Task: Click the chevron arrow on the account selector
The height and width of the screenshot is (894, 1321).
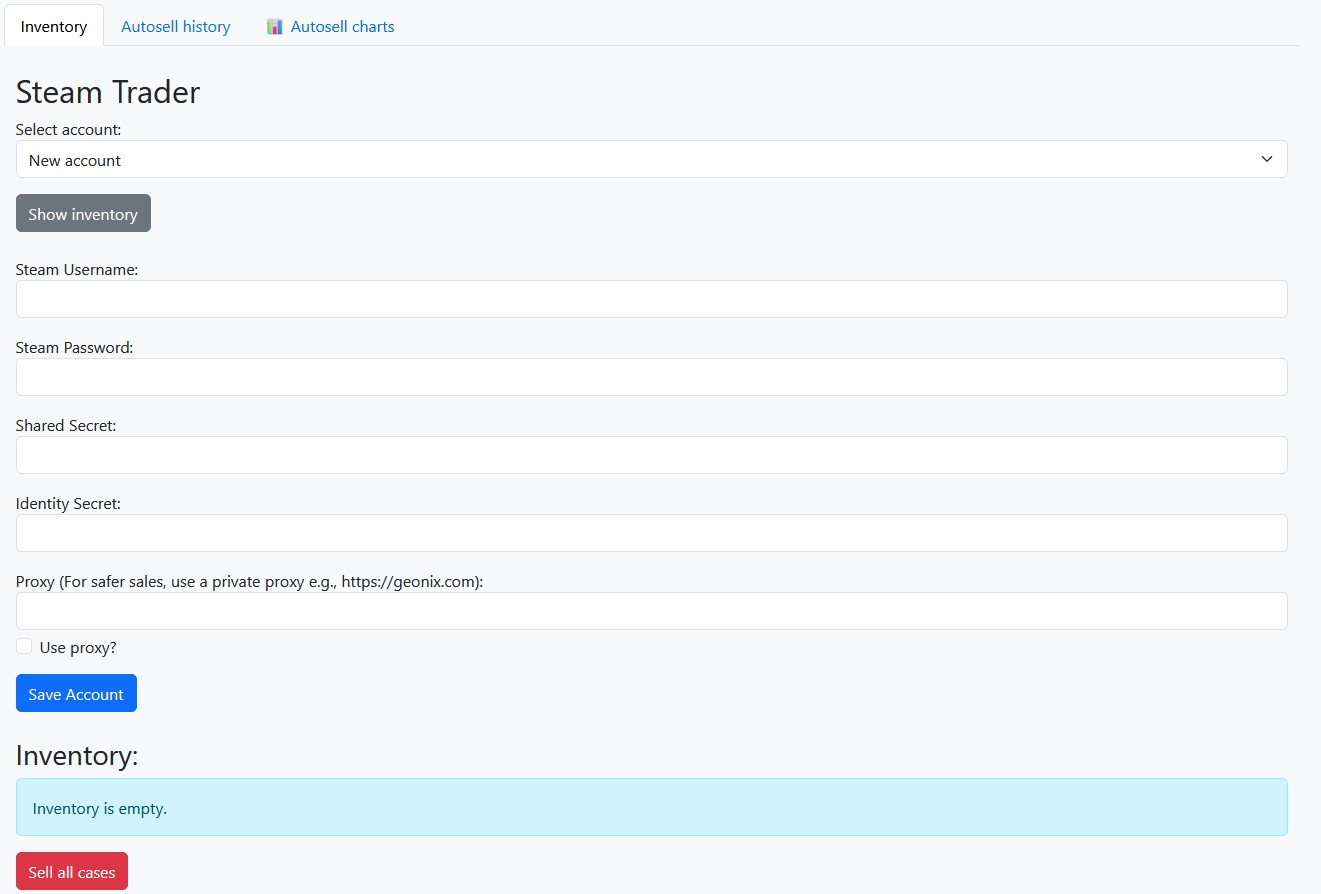Action: (x=1266, y=160)
